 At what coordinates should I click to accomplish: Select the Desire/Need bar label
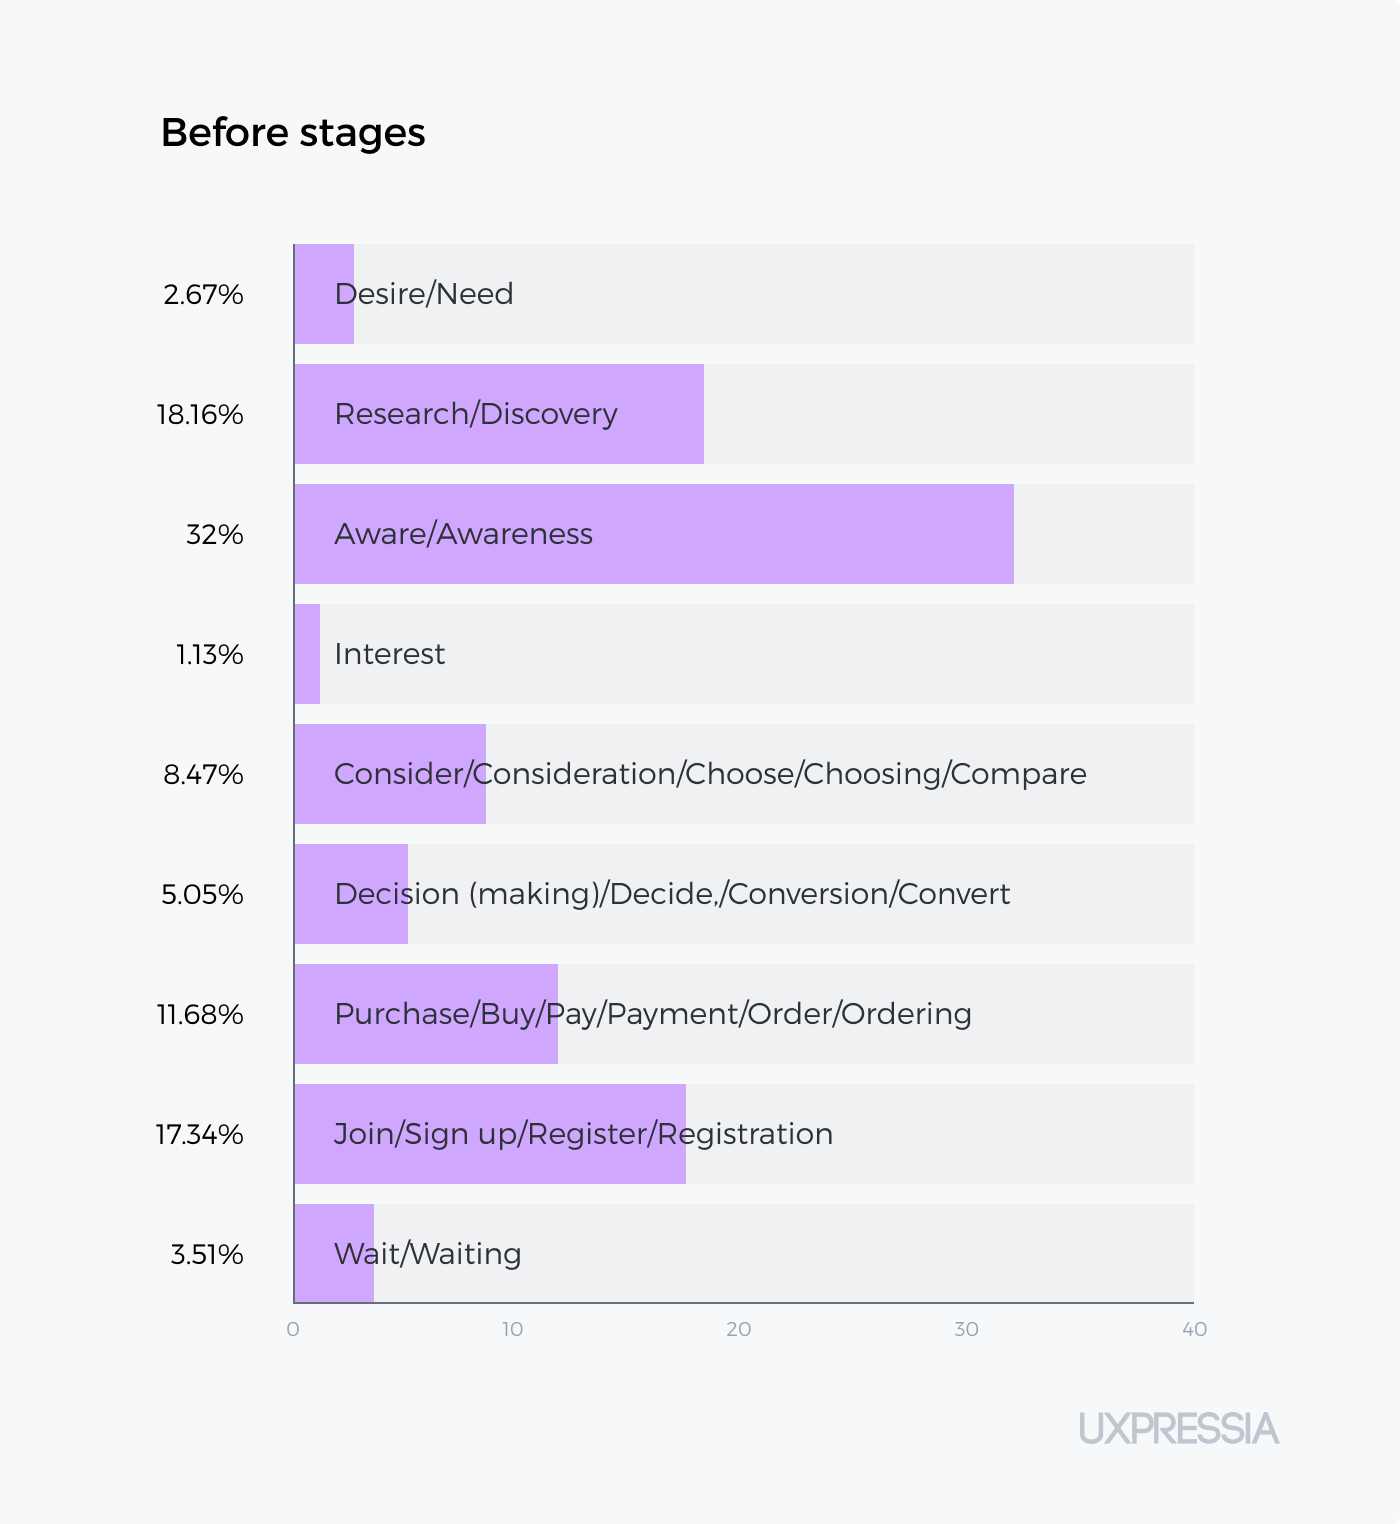pyautogui.click(x=424, y=294)
